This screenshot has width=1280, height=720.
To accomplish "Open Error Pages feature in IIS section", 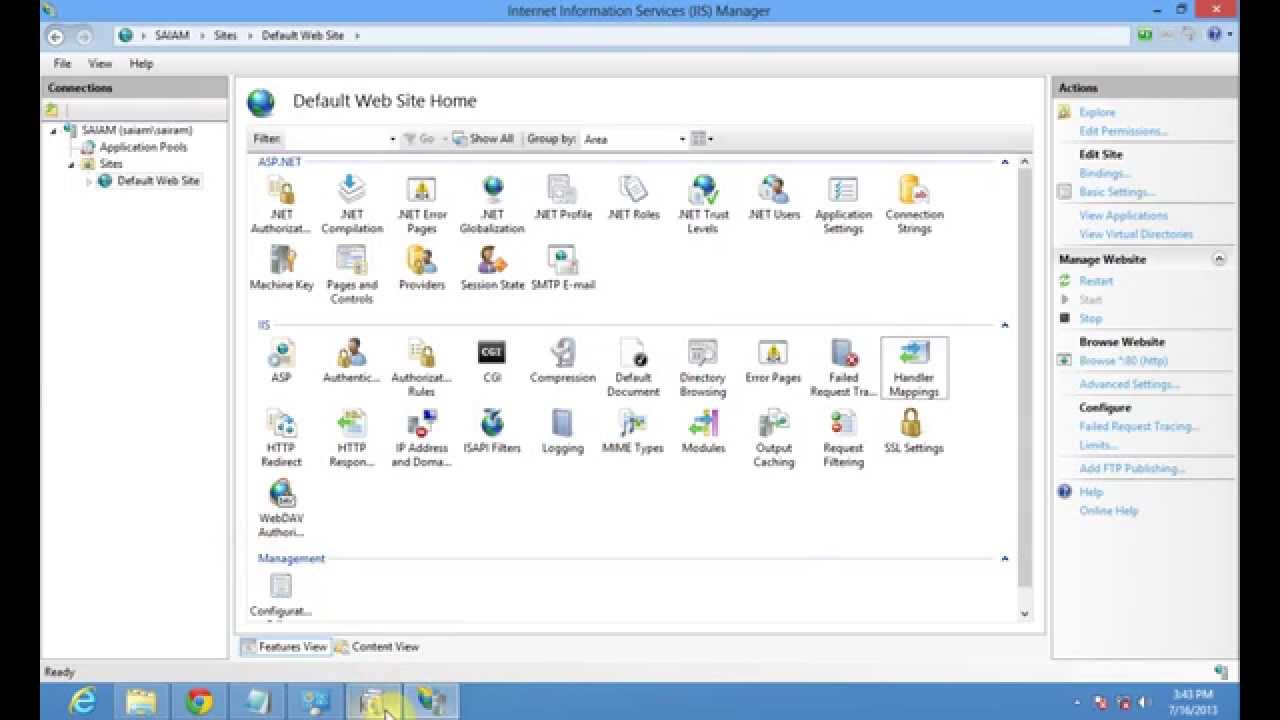I will [773, 360].
